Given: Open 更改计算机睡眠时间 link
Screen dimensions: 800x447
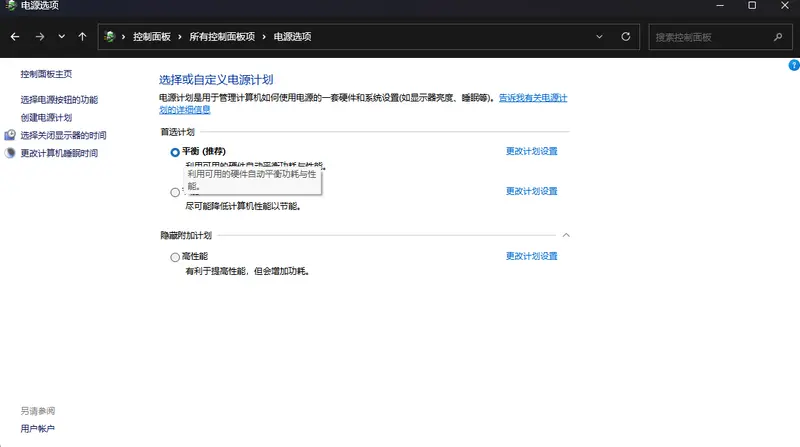Looking at the screenshot, I should coord(59,153).
